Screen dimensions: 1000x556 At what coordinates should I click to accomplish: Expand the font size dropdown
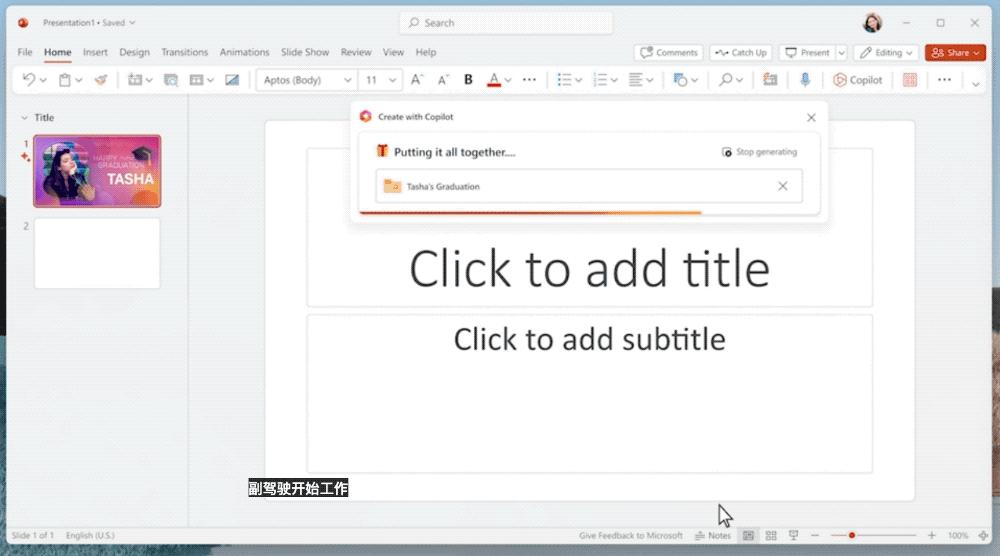pyautogui.click(x=393, y=80)
